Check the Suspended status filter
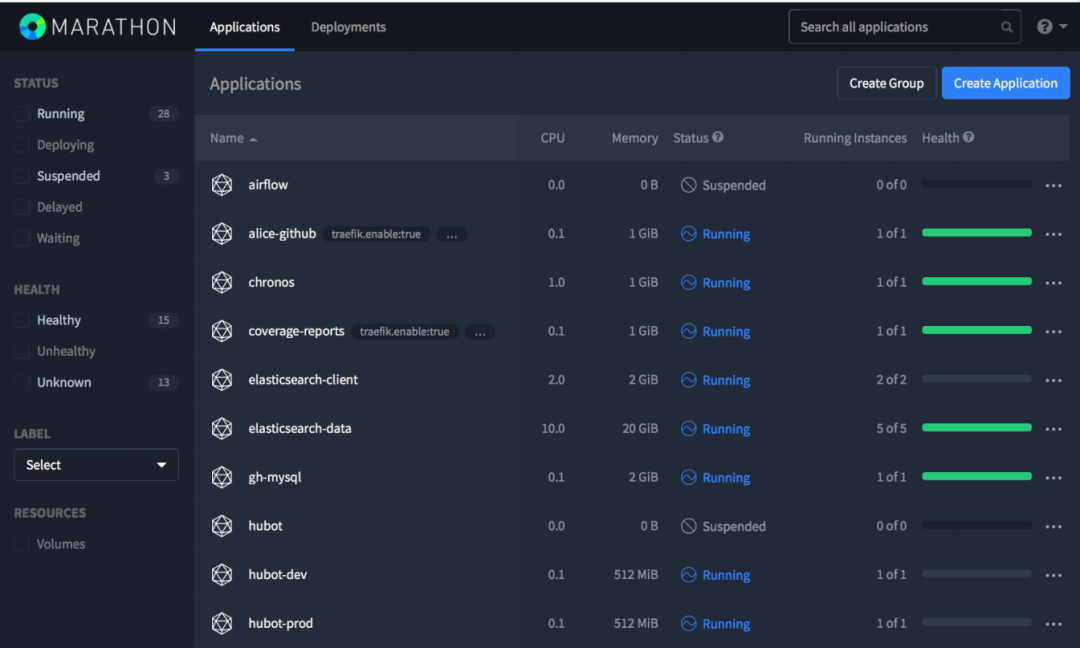The height and width of the screenshot is (648, 1080). coord(22,176)
